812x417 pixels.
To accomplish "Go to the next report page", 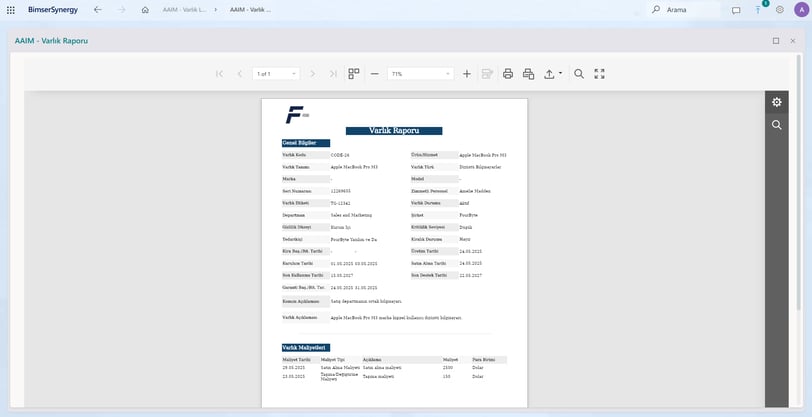I will click(312, 74).
